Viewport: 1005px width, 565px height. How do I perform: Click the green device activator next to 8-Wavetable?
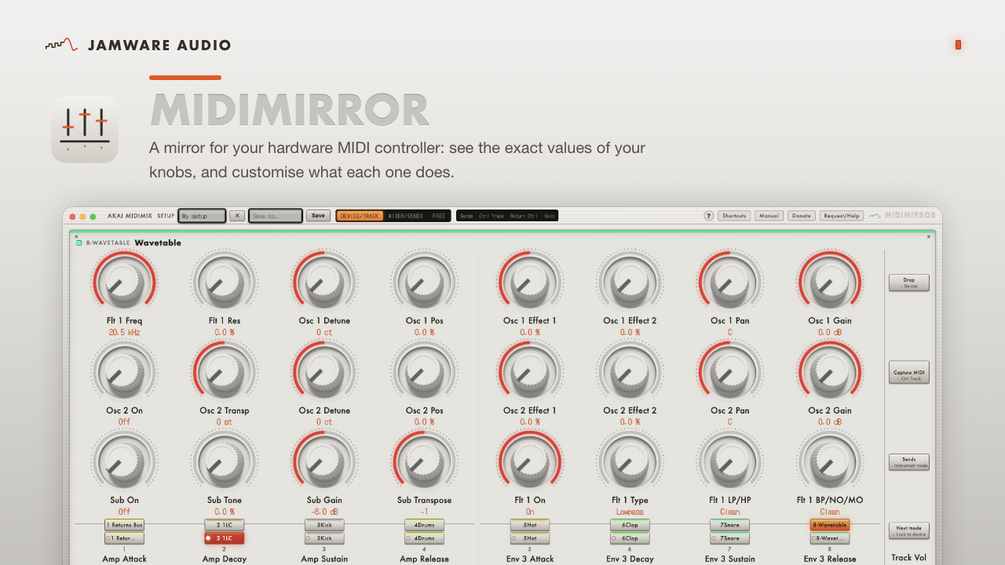pyautogui.click(x=79, y=243)
